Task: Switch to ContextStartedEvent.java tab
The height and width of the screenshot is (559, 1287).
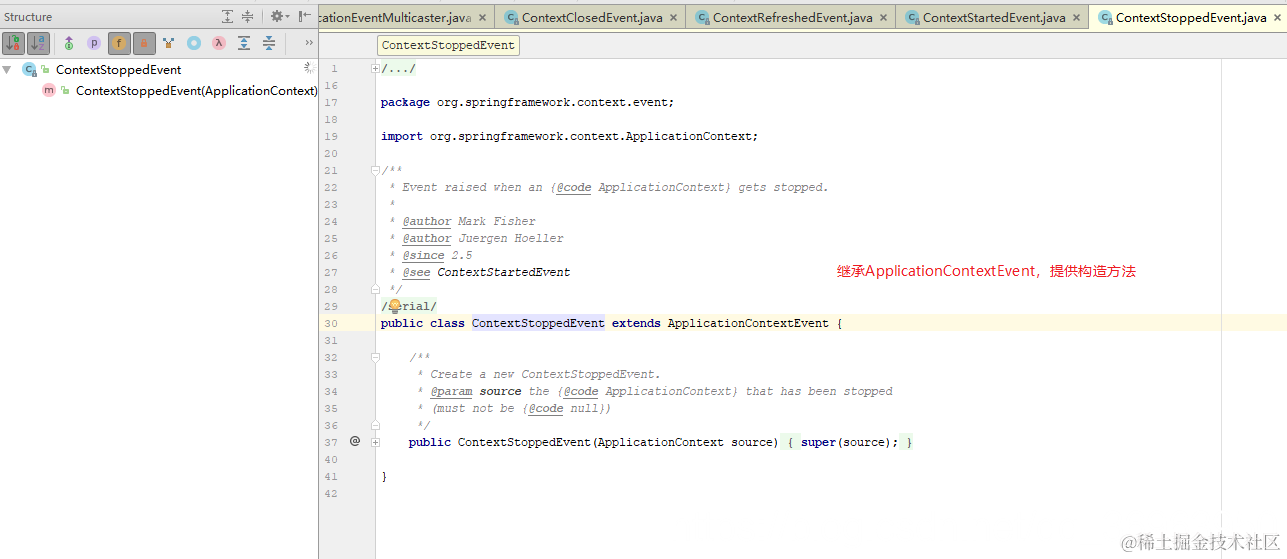Action: (x=994, y=18)
